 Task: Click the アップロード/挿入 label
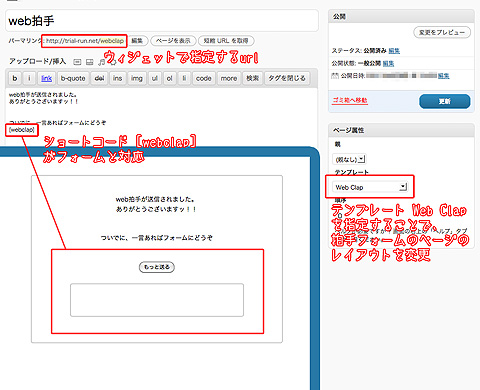click(x=37, y=61)
